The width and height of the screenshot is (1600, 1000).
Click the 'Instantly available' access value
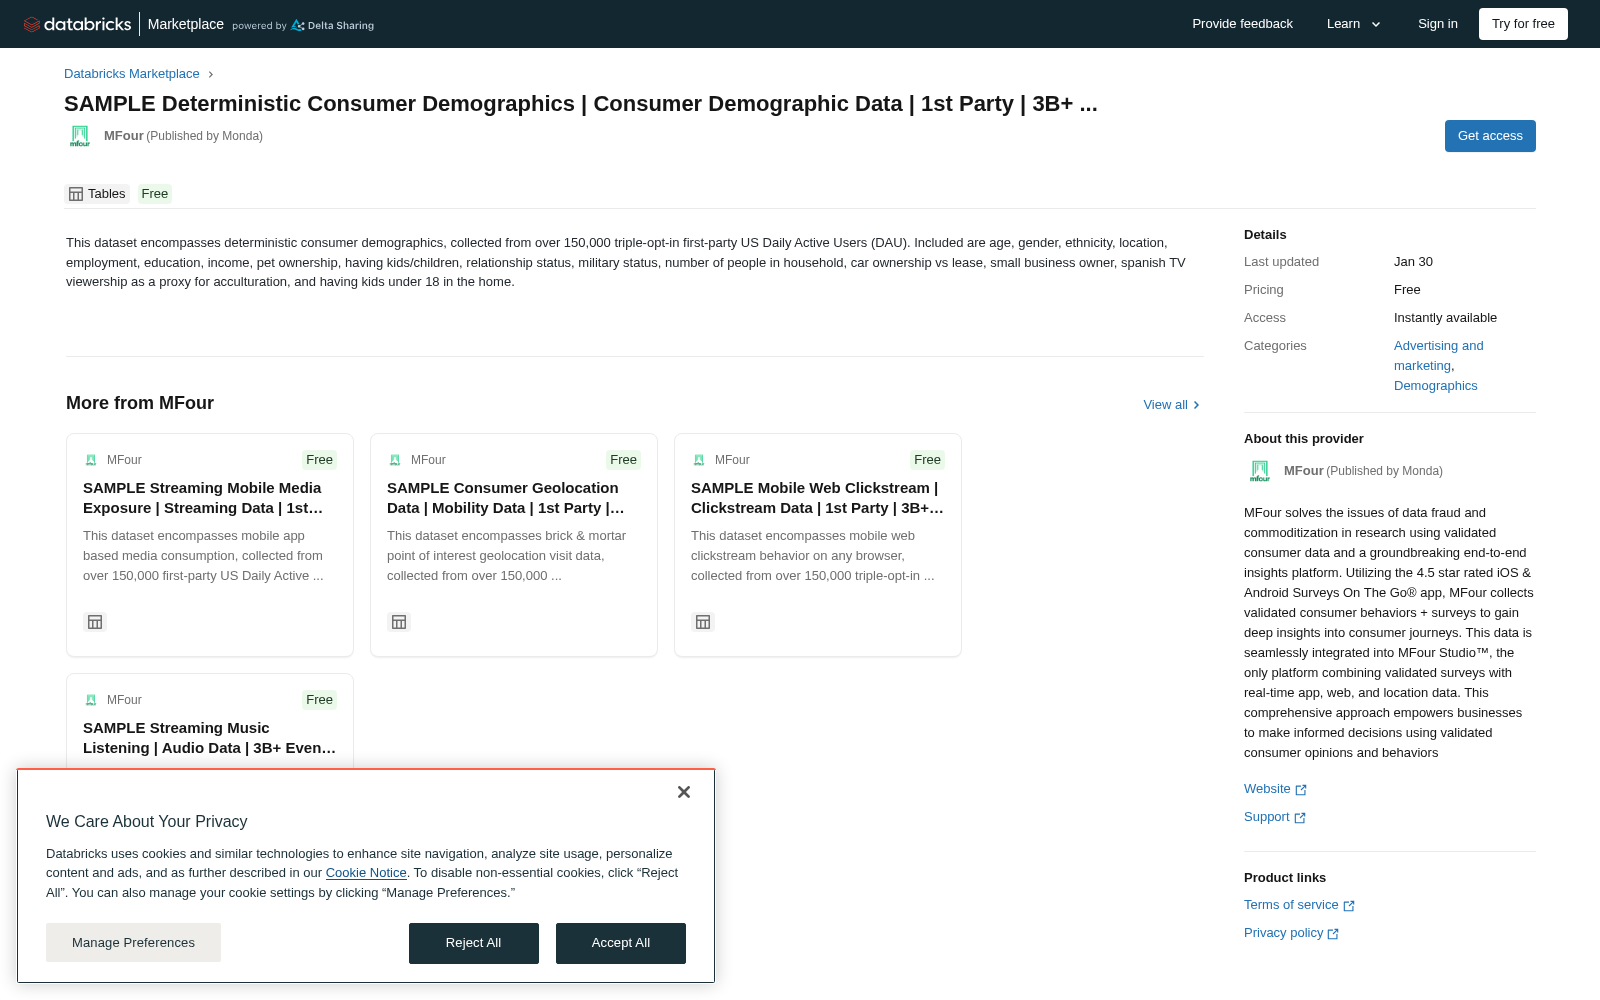1445,318
